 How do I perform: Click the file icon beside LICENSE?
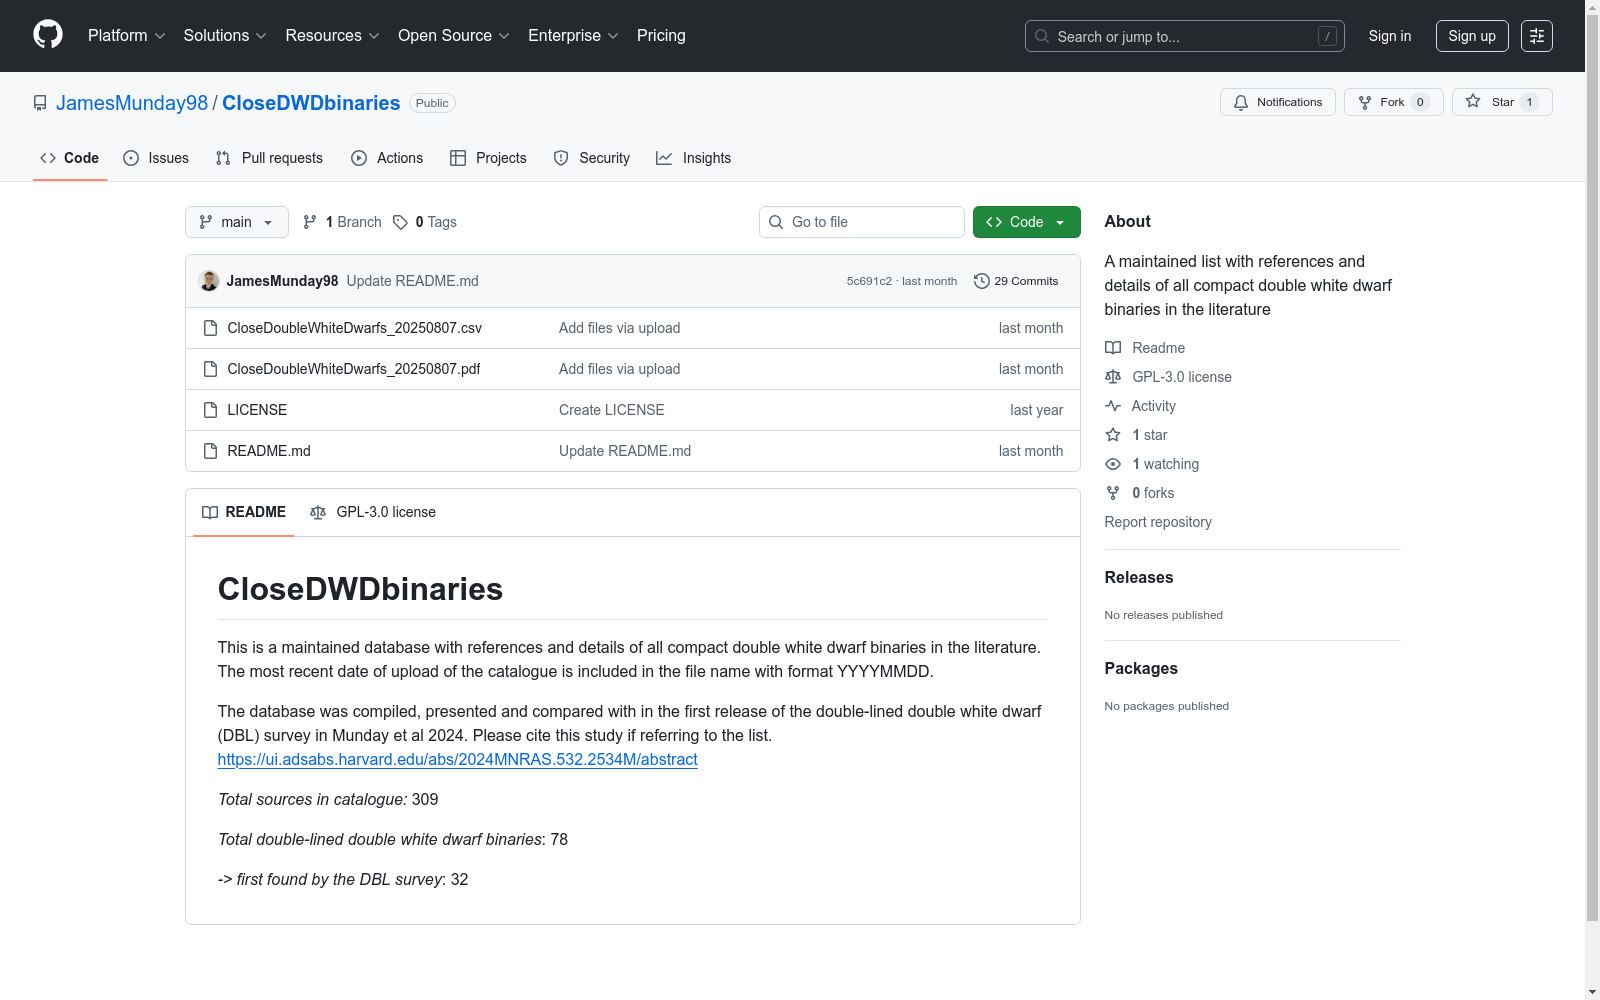pyautogui.click(x=210, y=410)
